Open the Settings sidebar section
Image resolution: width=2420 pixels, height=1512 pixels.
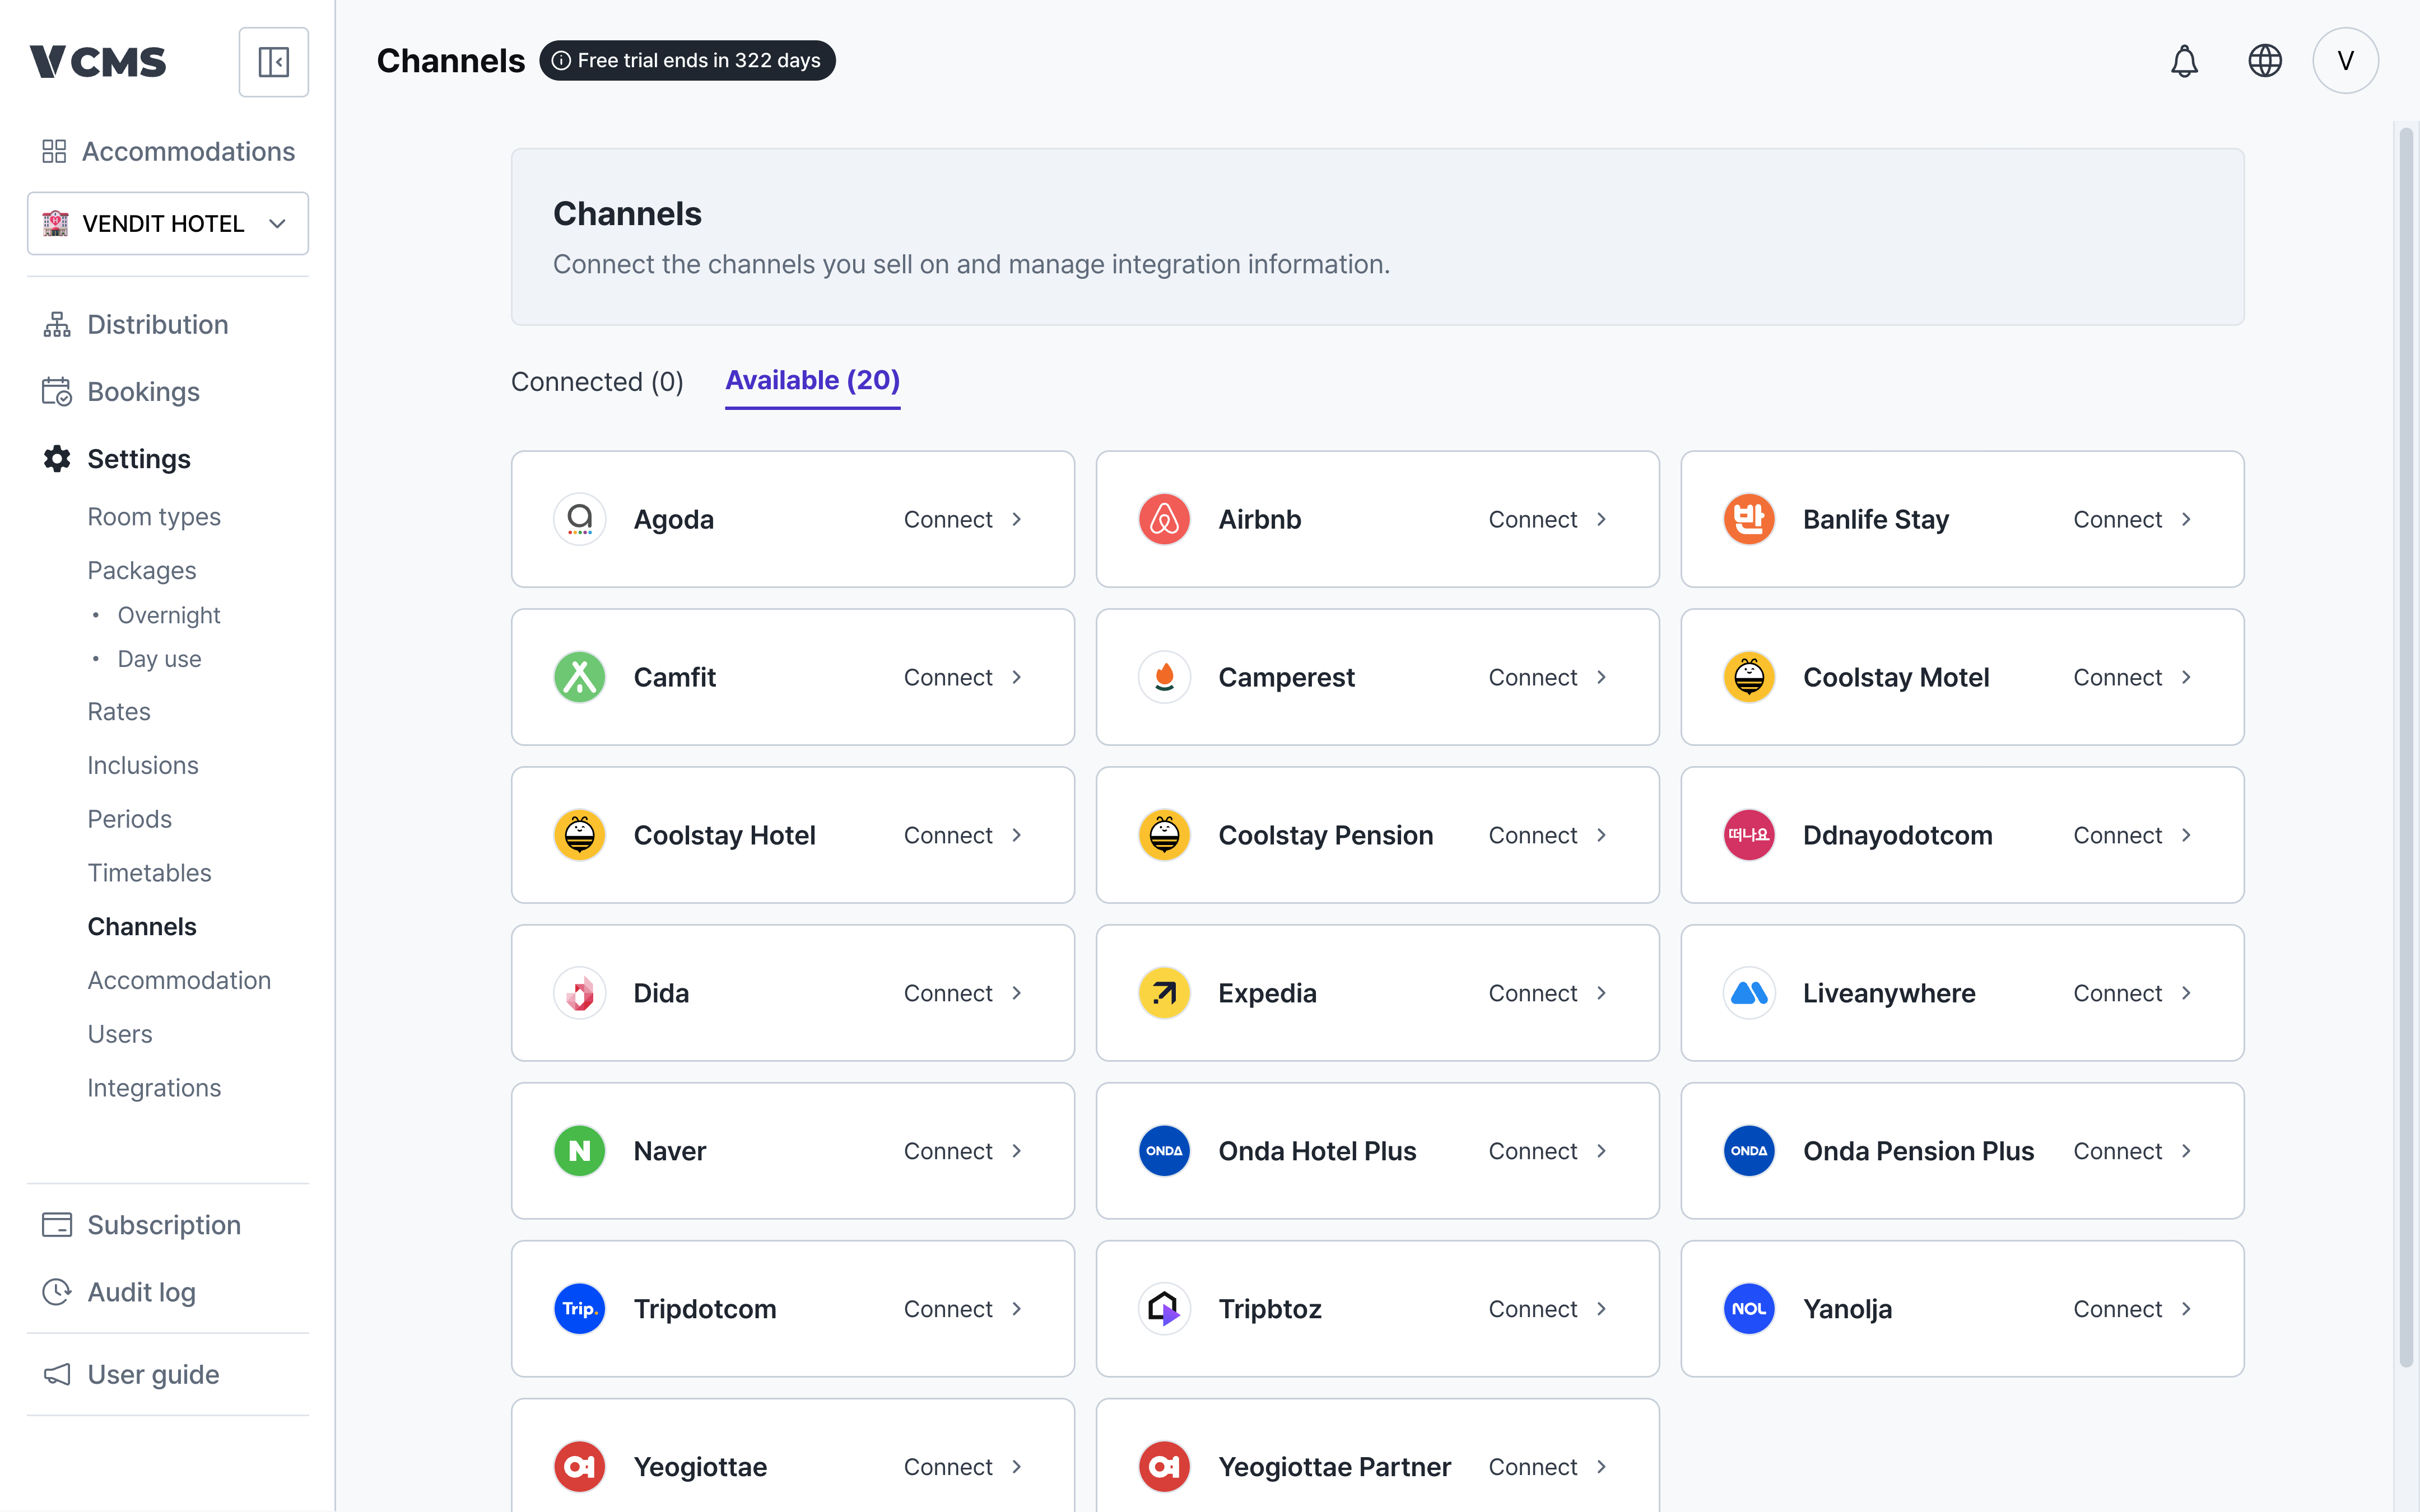pos(139,458)
